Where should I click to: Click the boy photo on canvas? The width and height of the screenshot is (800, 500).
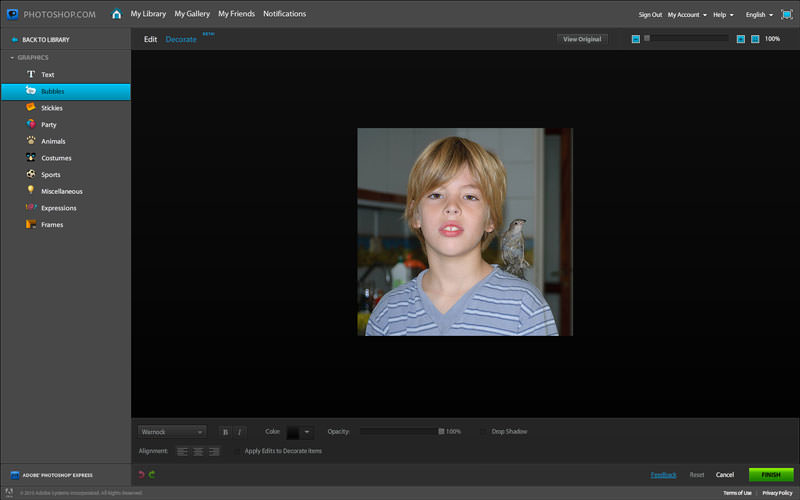click(x=465, y=232)
